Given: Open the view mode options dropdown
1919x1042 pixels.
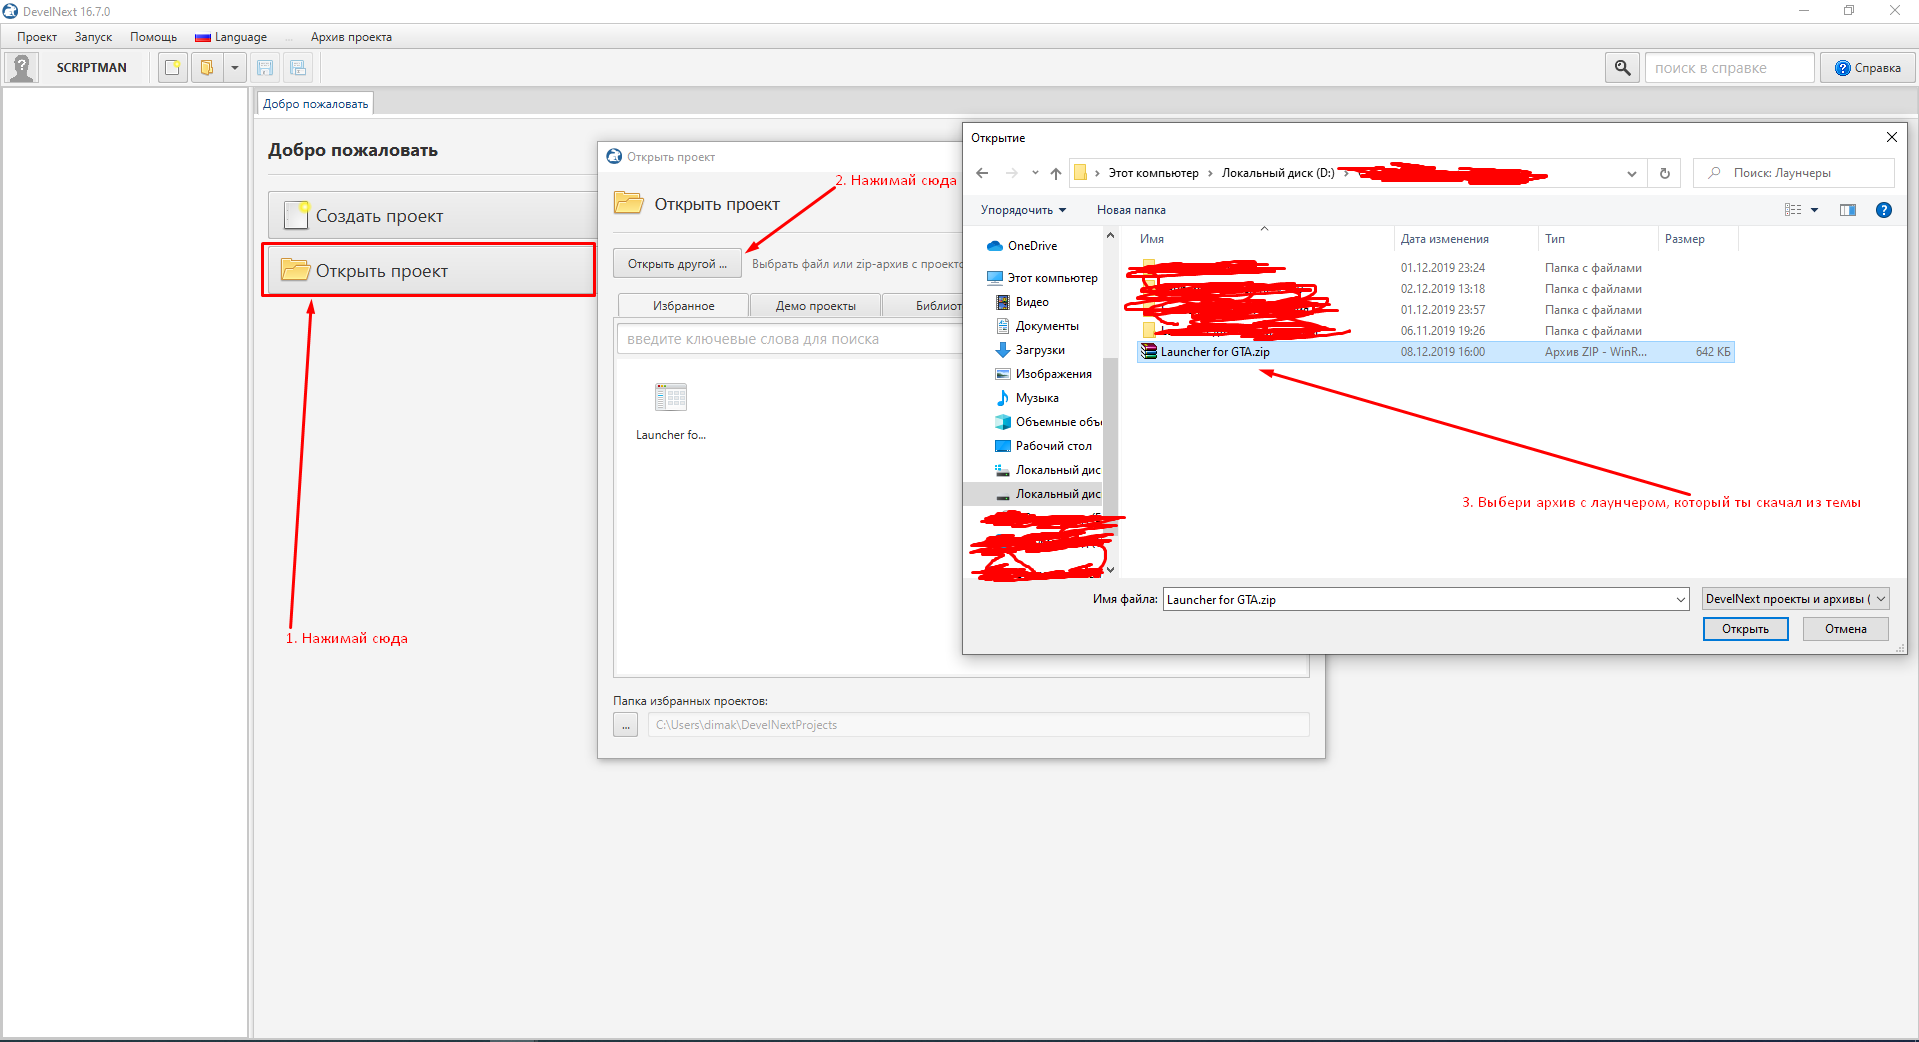Looking at the screenshot, I should pyautogui.click(x=1814, y=210).
